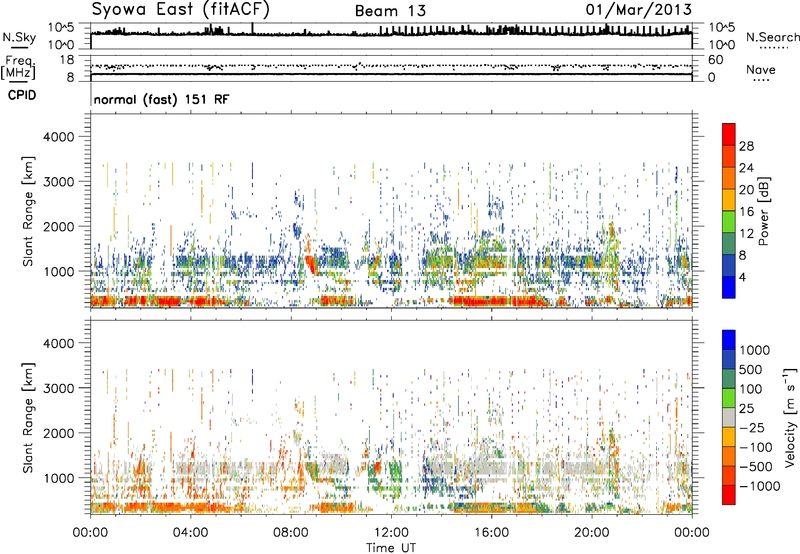800x554 pixels.
Task: Click the "Freq. [MHz]" axis label
Action: click(18, 67)
